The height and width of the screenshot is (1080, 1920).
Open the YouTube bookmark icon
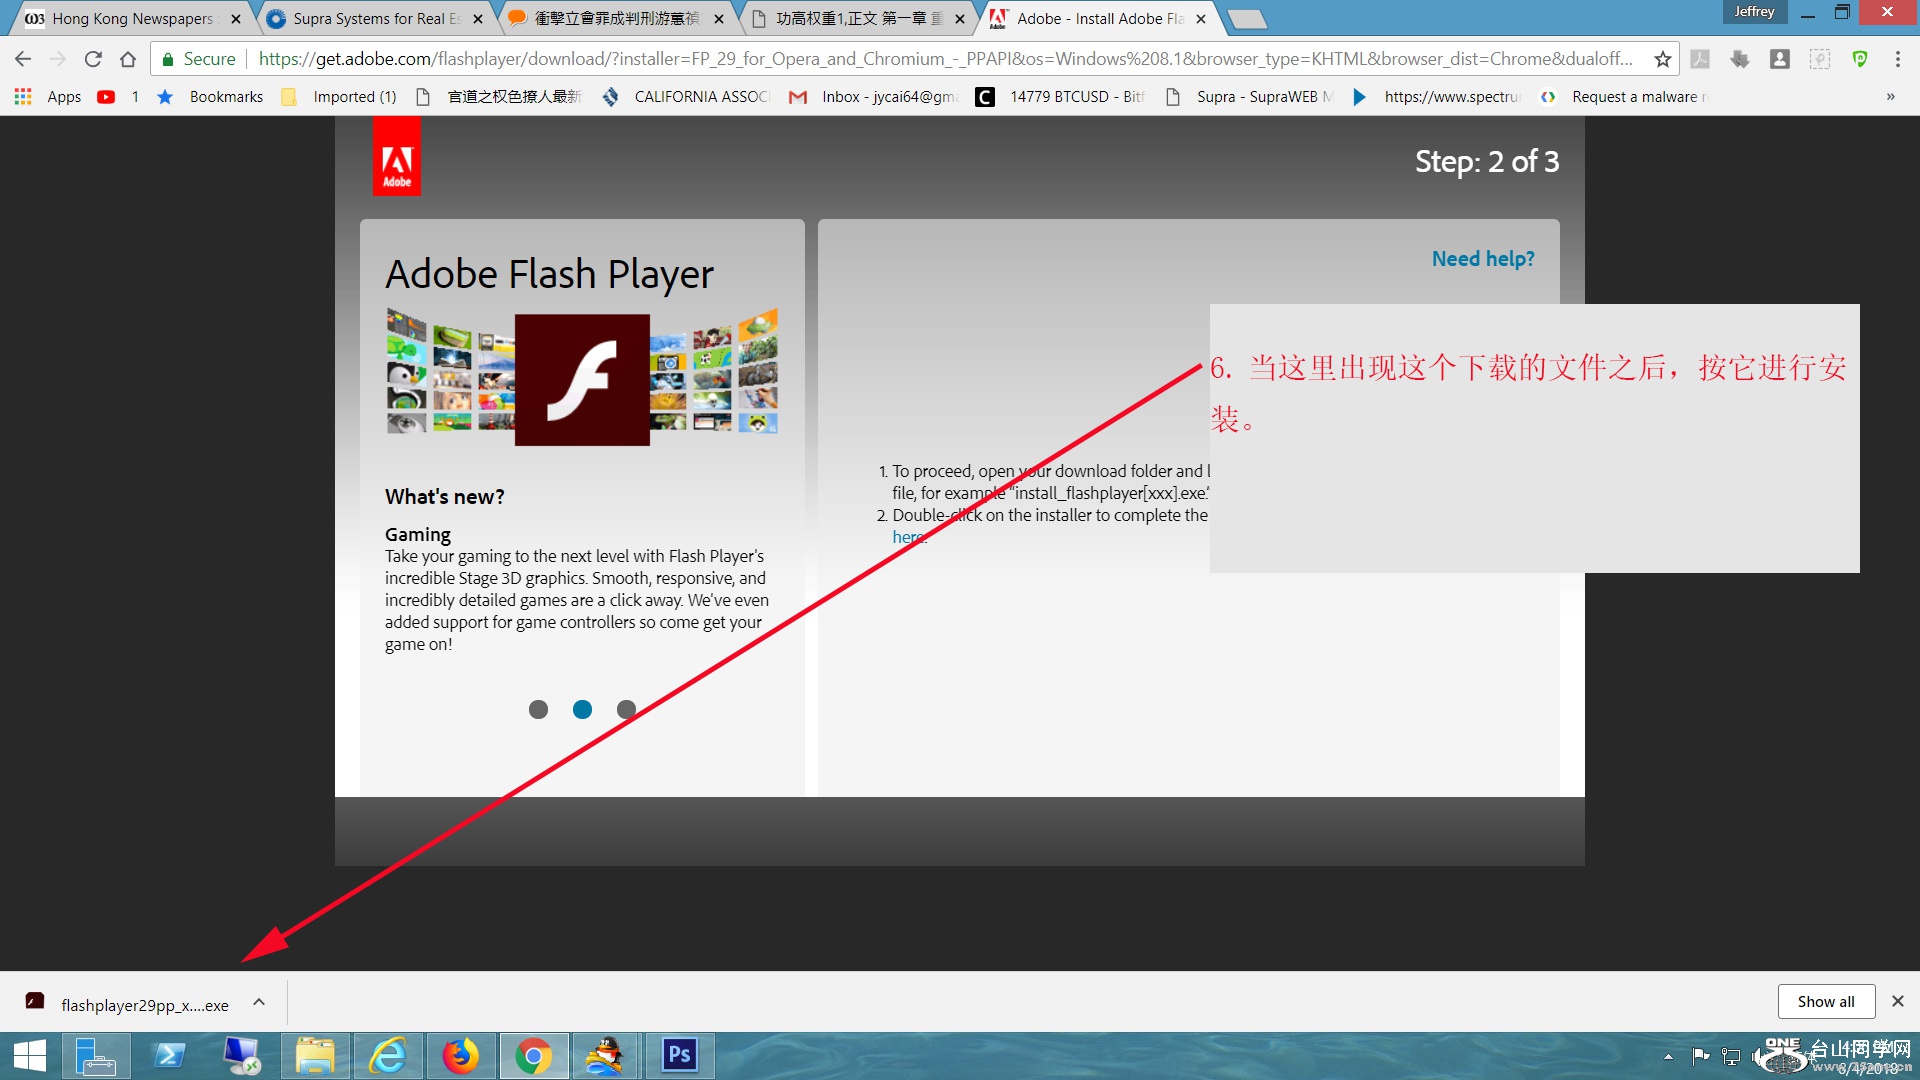[x=106, y=97]
